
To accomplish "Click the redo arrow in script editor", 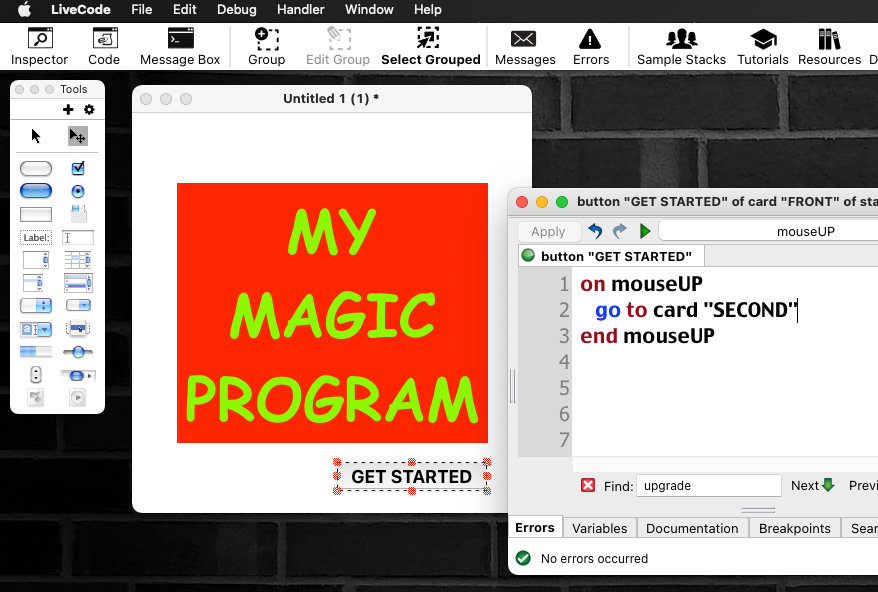I will pos(619,231).
